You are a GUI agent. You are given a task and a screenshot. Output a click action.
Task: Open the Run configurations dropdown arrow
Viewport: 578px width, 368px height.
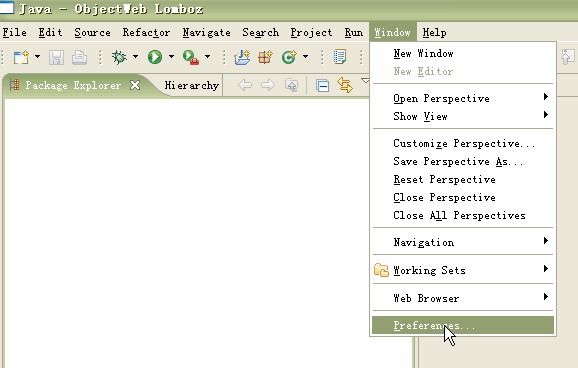click(171, 57)
